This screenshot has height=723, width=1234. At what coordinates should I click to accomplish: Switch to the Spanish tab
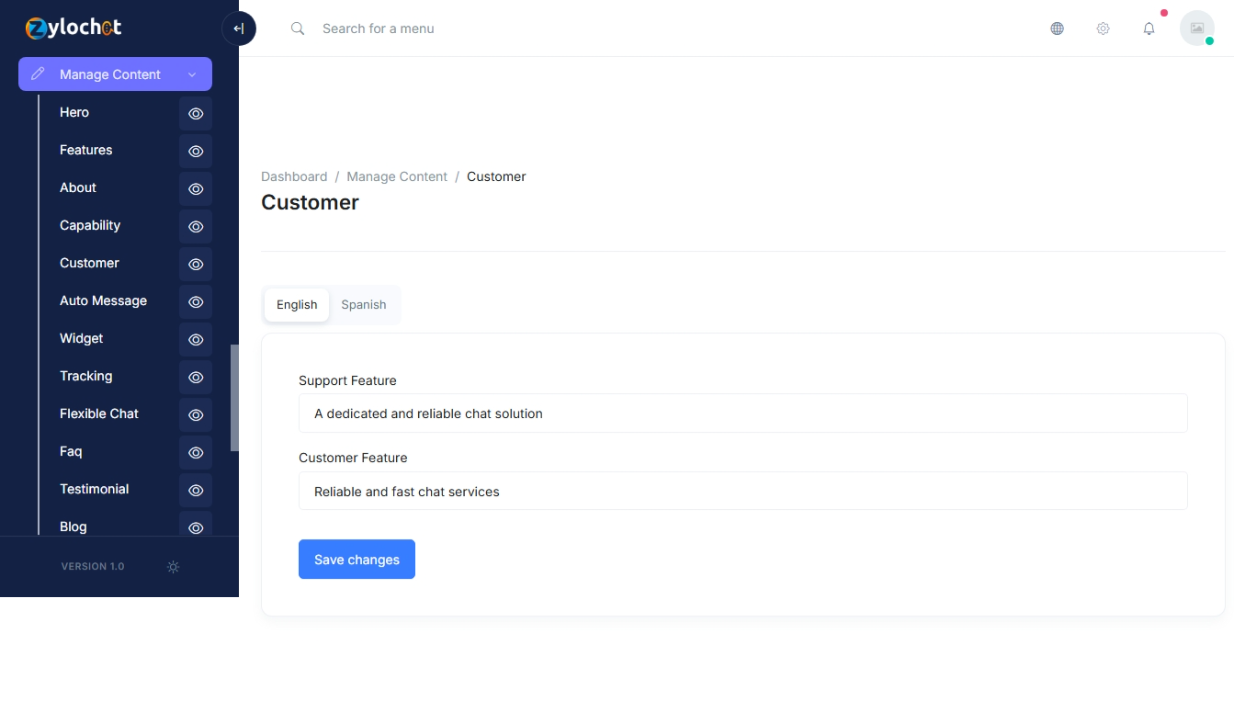click(363, 305)
